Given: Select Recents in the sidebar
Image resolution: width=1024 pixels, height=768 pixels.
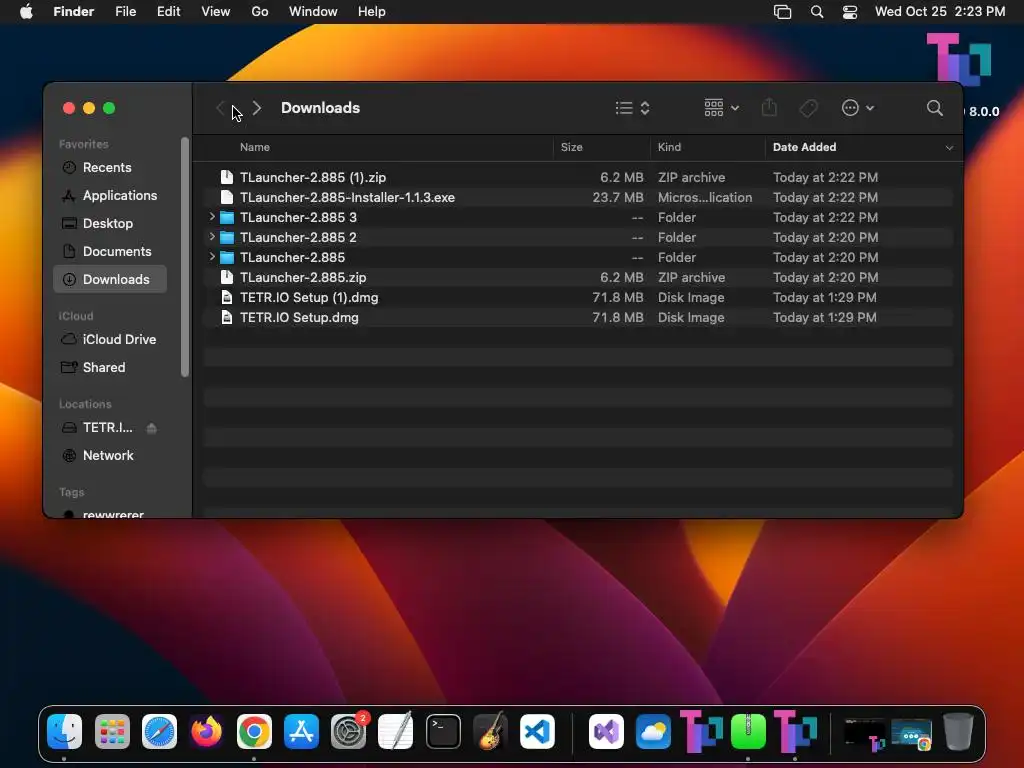Looking at the screenshot, I should (110, 168).
